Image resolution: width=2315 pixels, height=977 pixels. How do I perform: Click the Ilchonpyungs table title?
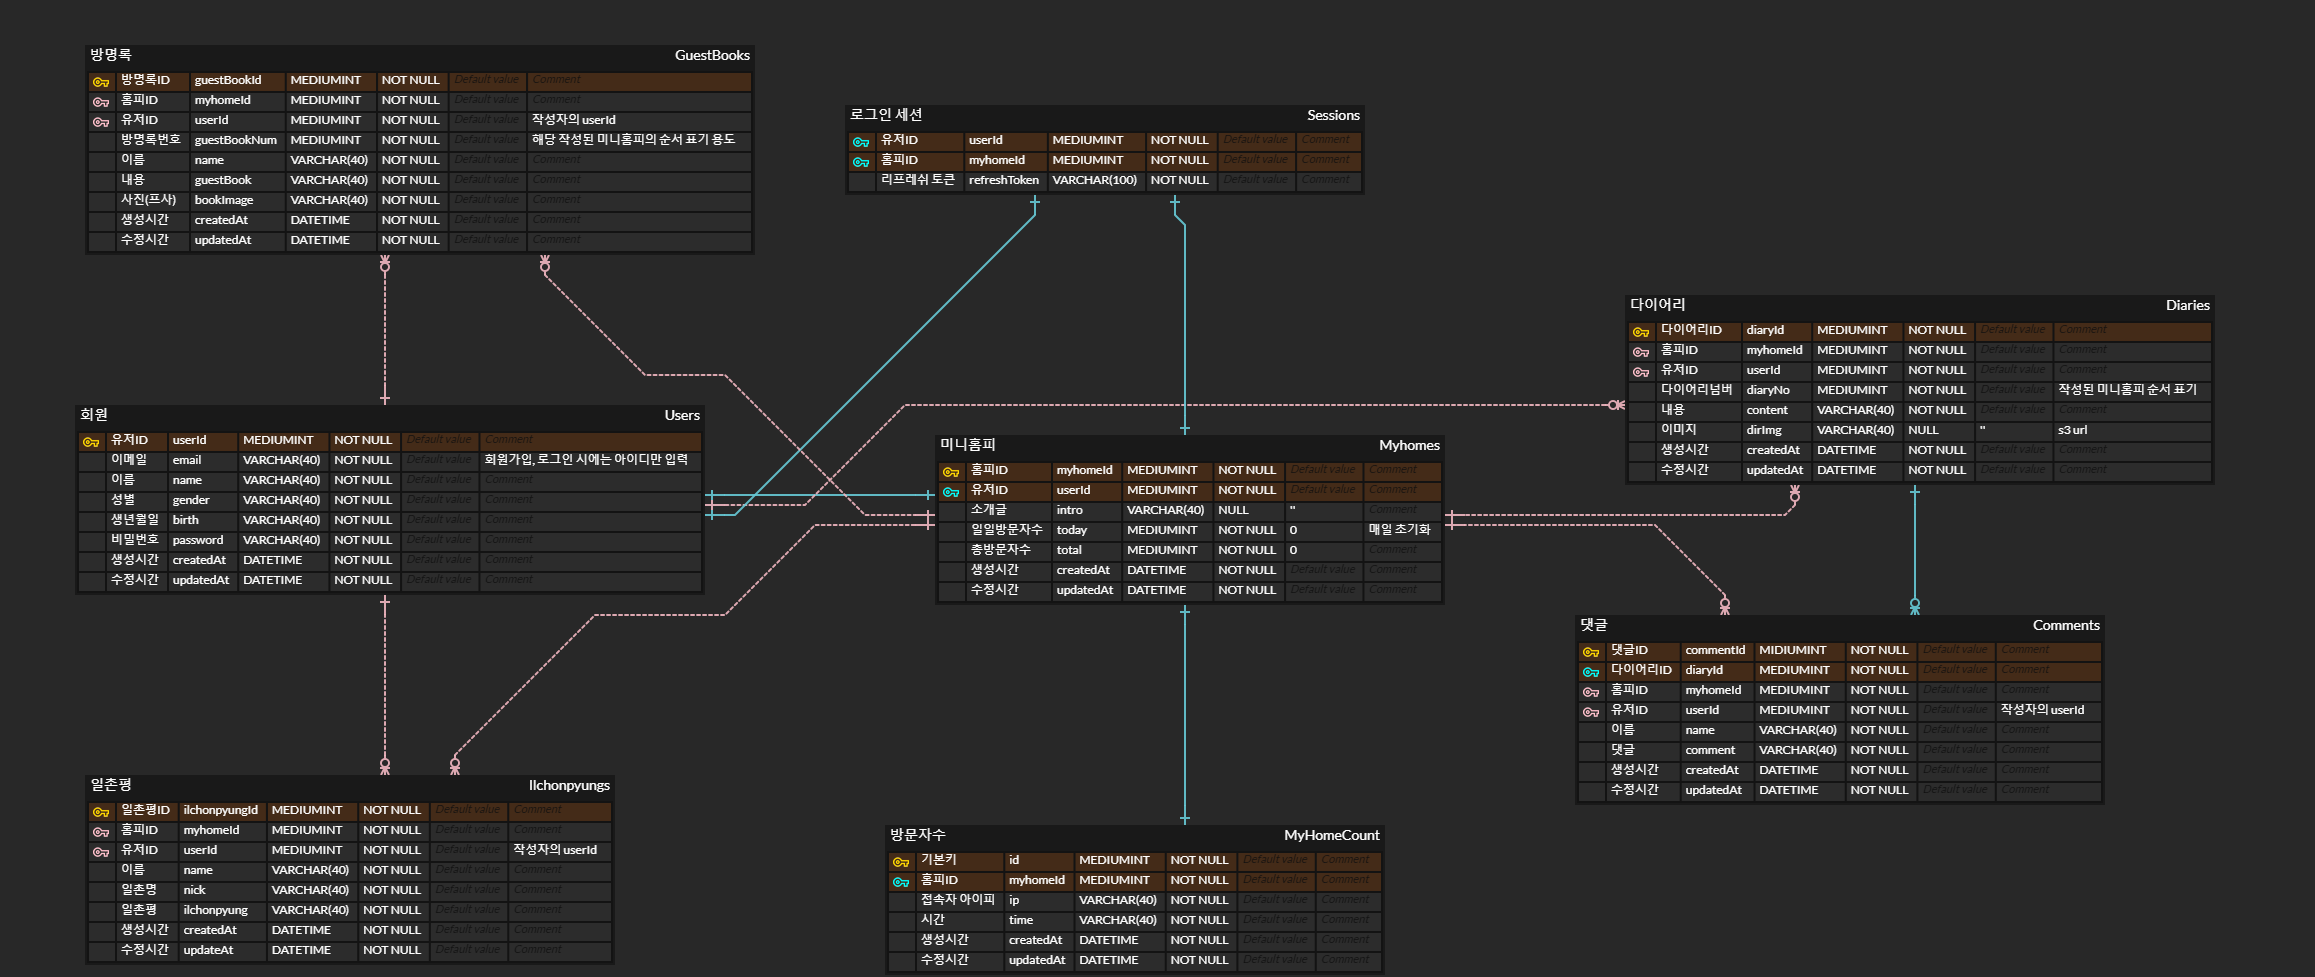(x=569, y=785)
